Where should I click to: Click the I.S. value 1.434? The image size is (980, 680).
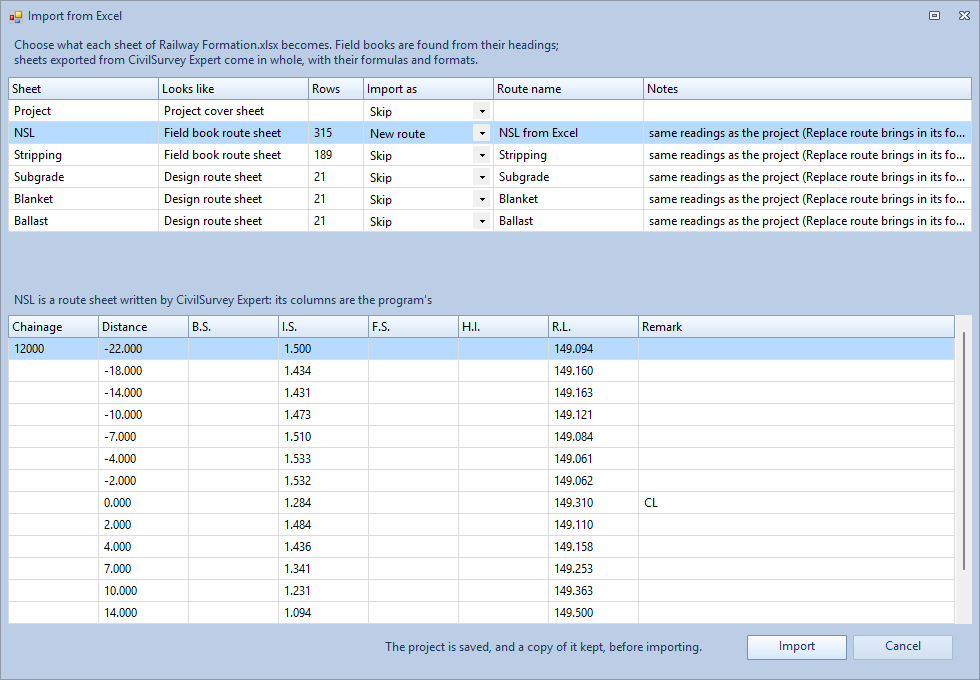click(x=323, y=371)
